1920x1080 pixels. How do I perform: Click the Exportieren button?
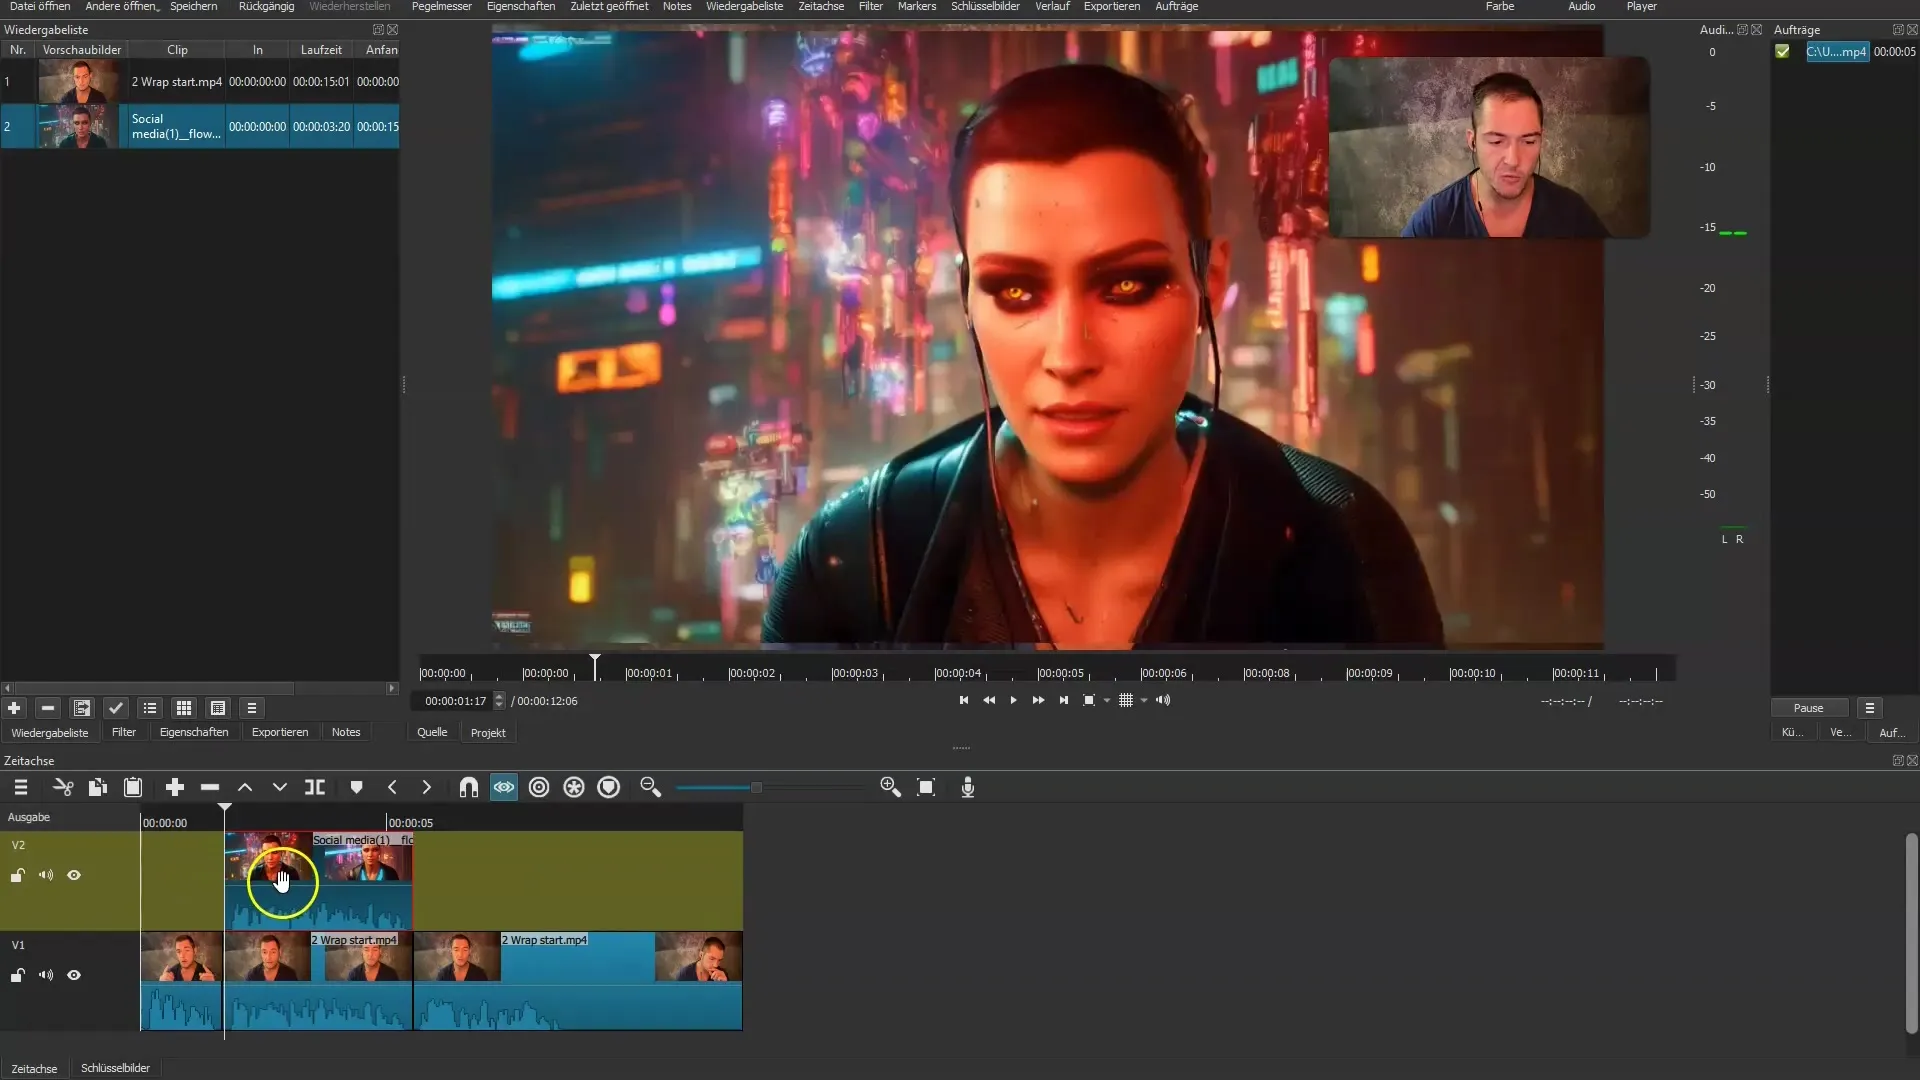coord(281,732)
